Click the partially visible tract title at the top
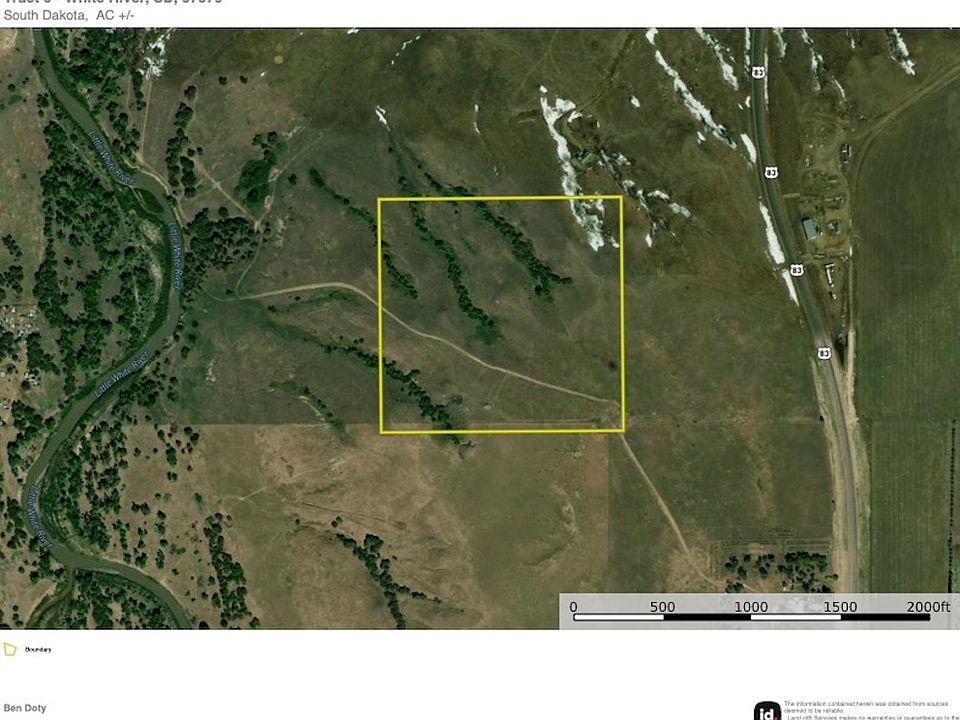 point(113,2)
